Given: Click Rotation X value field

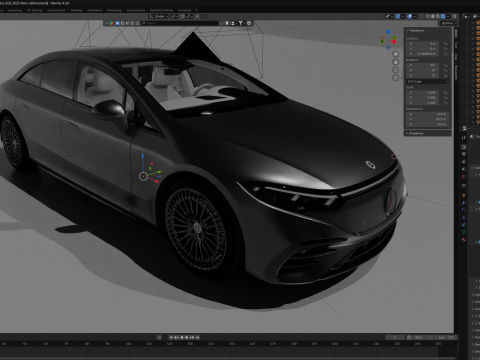Looking at the screenshot, I should click(422, 65).
